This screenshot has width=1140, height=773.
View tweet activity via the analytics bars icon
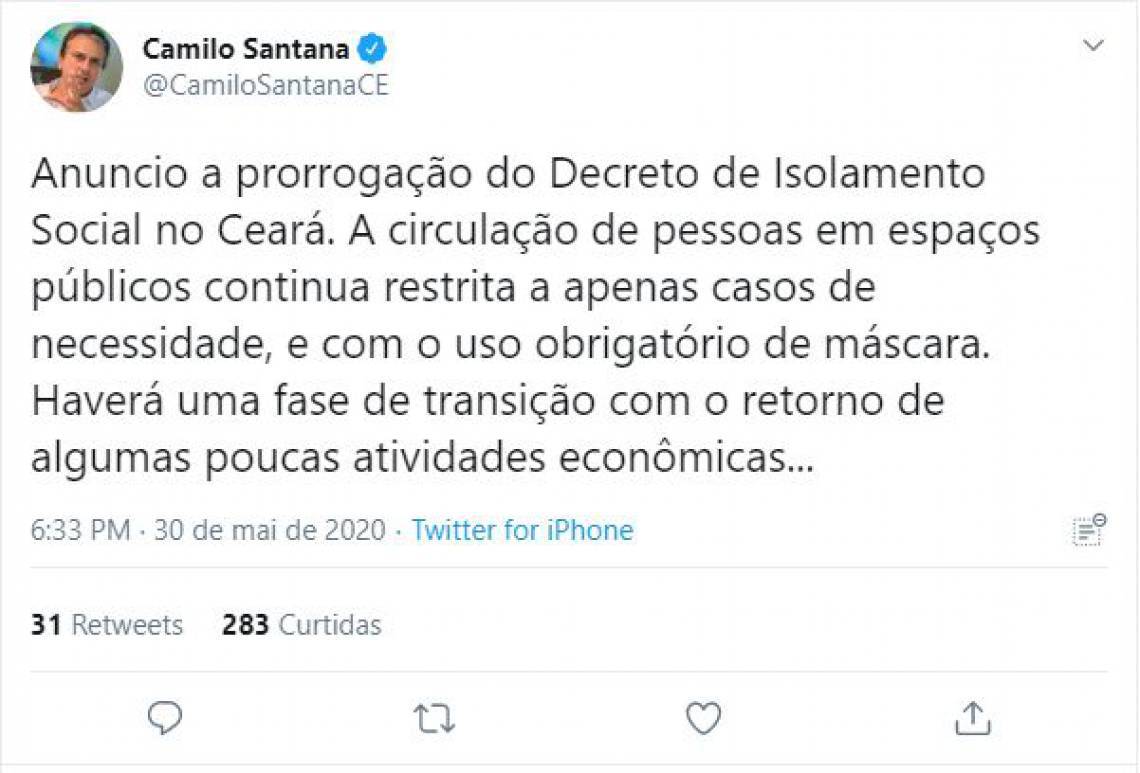(1087, 531)
